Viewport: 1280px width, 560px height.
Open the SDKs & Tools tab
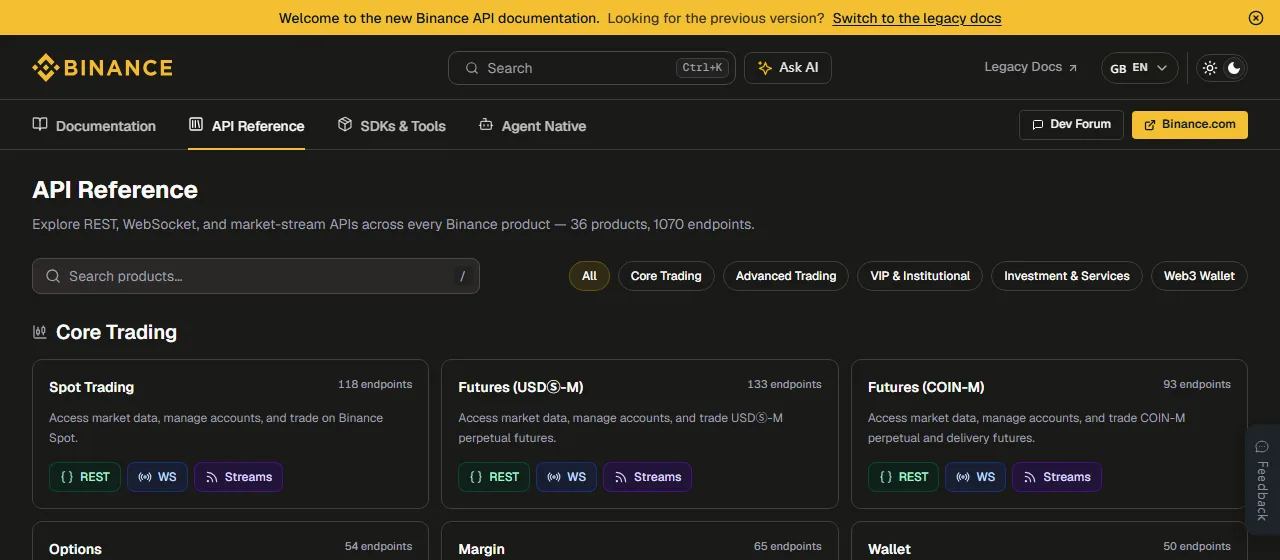pyautogui.click(x=391, y=126)
